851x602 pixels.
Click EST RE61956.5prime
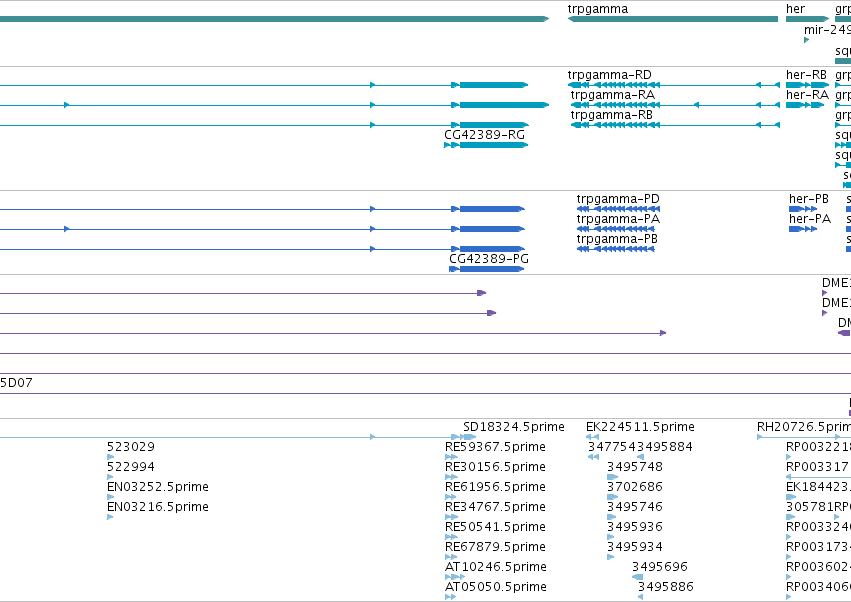(x=495, y=487)
